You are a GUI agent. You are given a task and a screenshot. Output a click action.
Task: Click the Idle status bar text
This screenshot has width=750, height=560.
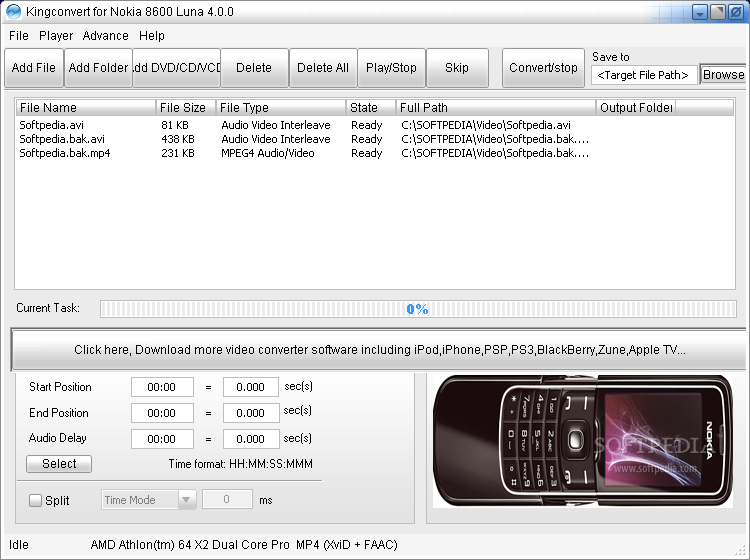coord(19,545)
